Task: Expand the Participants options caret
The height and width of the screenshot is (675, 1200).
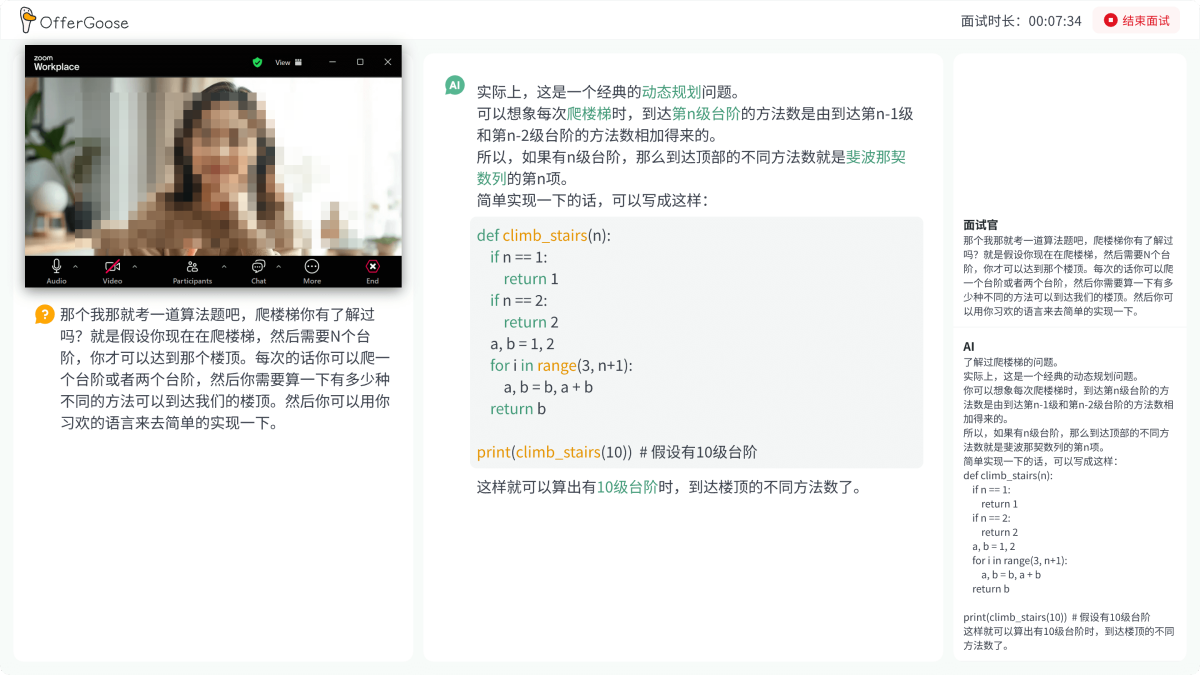Action: pyautogui.click(x=224, y=266)
